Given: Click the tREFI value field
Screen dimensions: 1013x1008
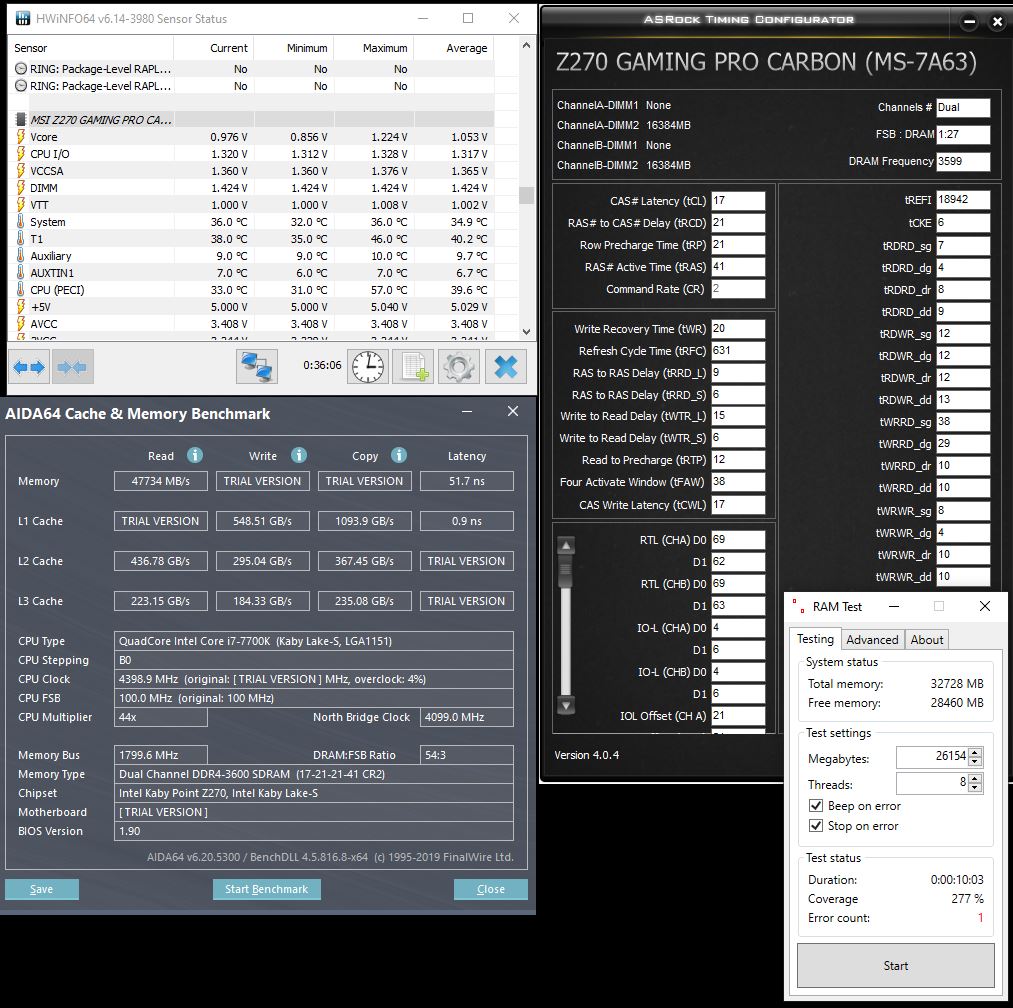Looking at the screenshot, I should 963,200.
